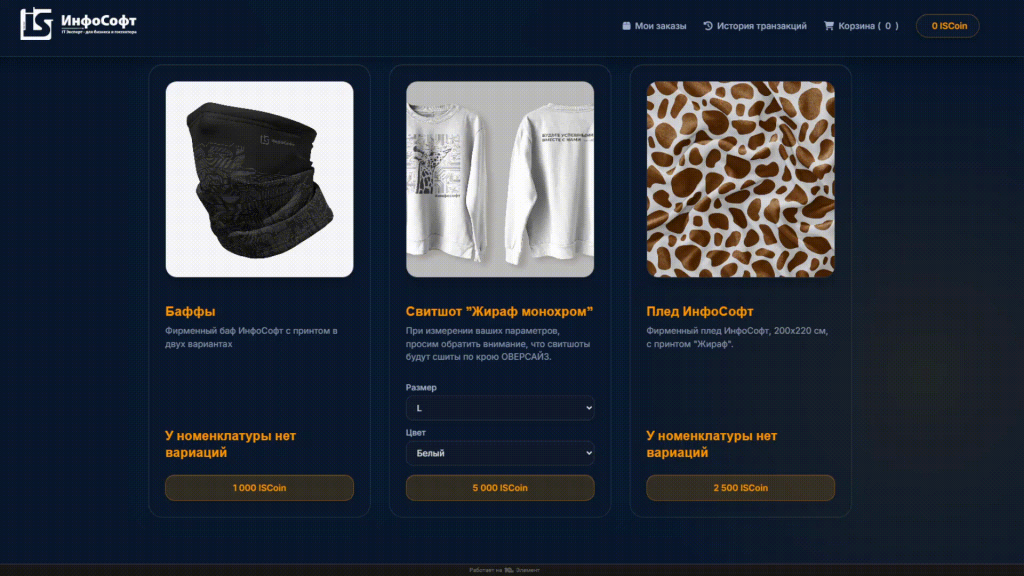1024x576 pixels.
Task: Click the Размер dropdown arrow
Action: coord(588,408)
